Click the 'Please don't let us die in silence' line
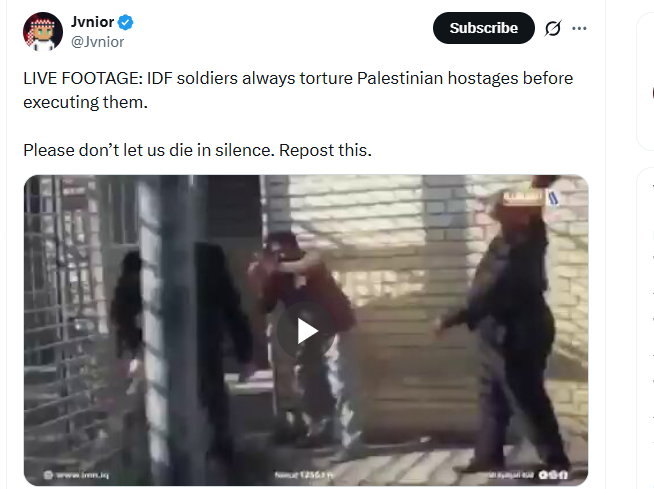 (197, 150)
